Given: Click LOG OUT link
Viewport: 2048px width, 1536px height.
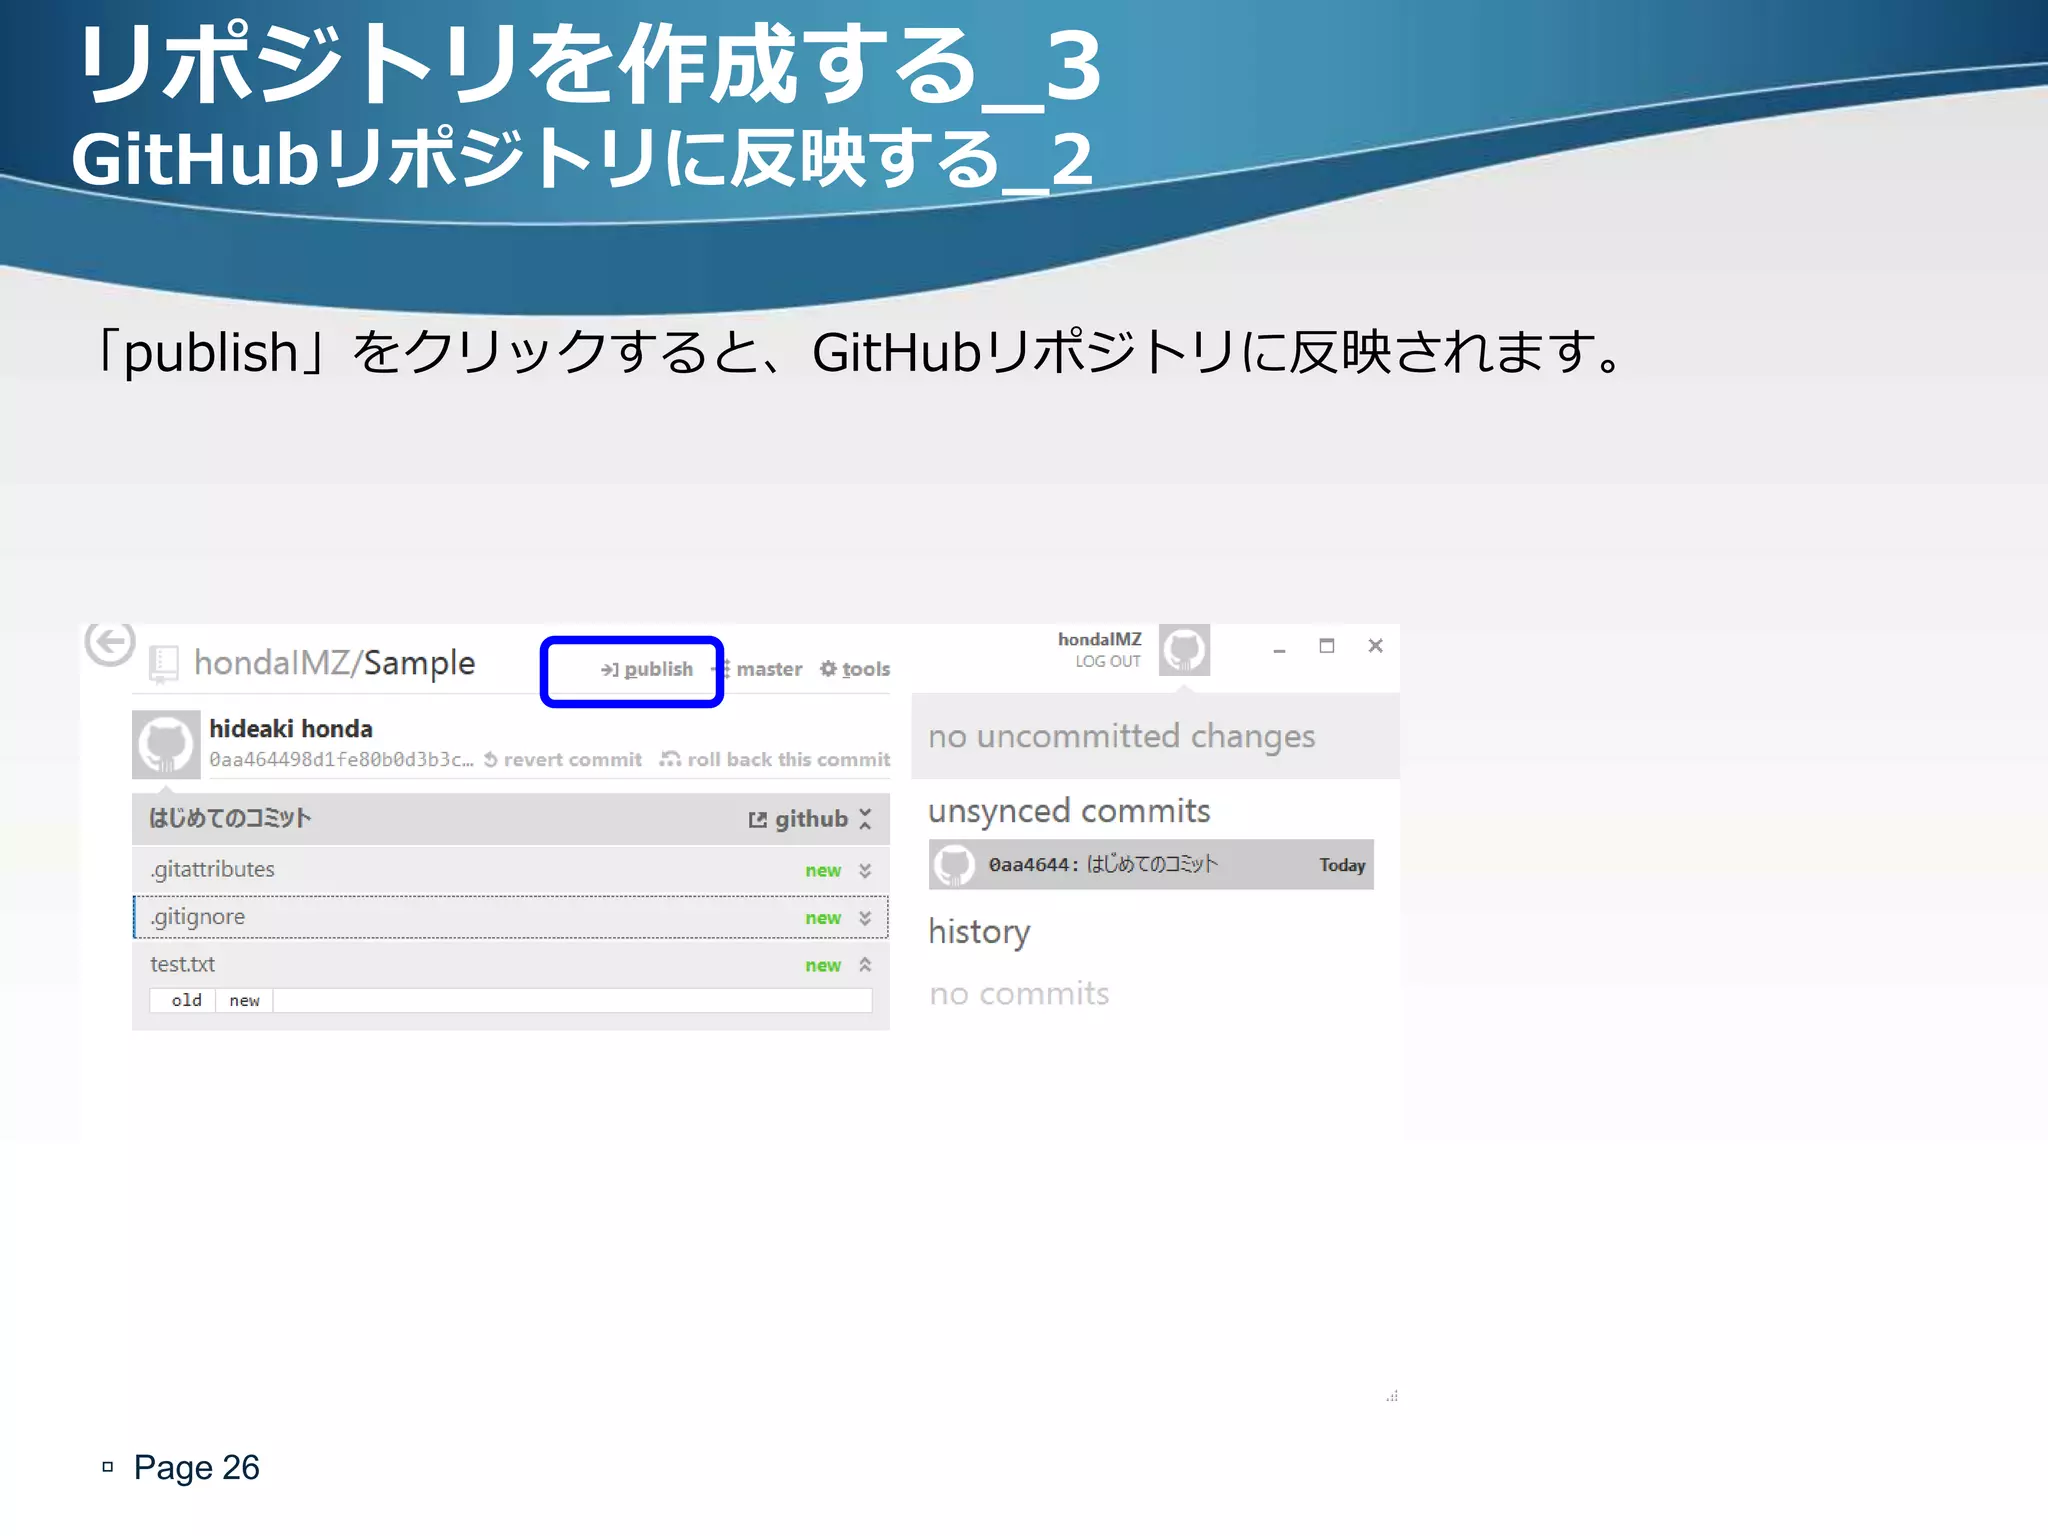Looking at the screenshot, I should tap(1107, 661).
